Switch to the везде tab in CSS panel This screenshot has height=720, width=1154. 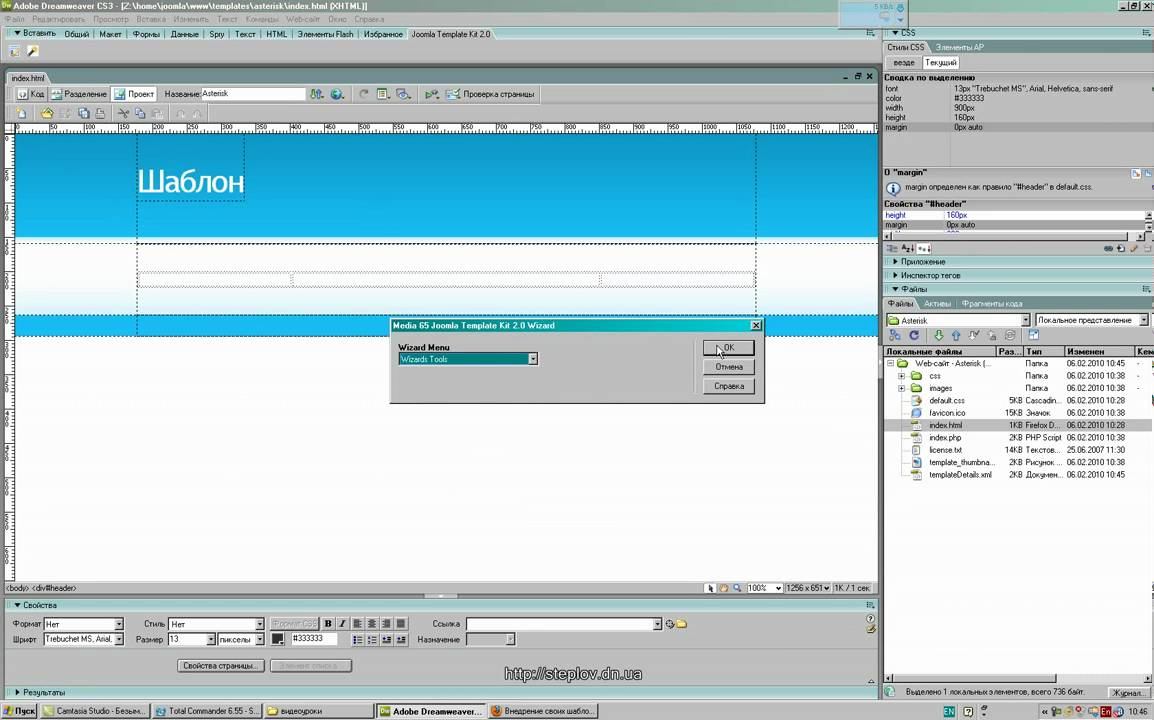[x=903, y=63]
